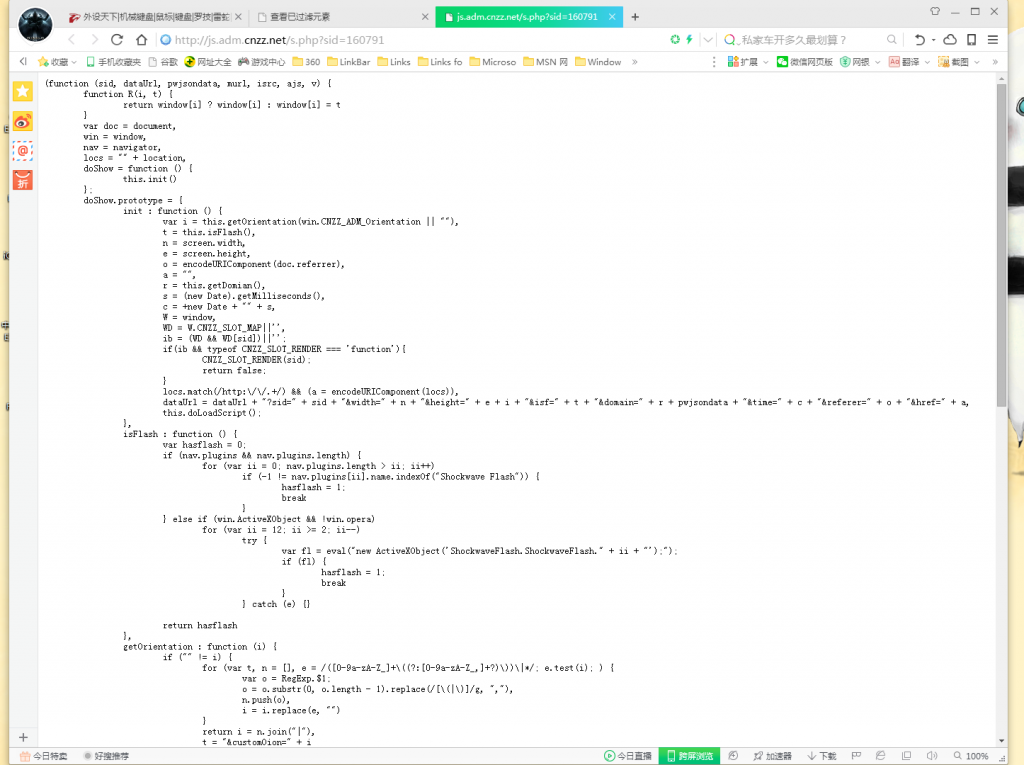Click the address bar URL field
Viewport: 1024px width, 765px height.
click(x=411, y=40)
